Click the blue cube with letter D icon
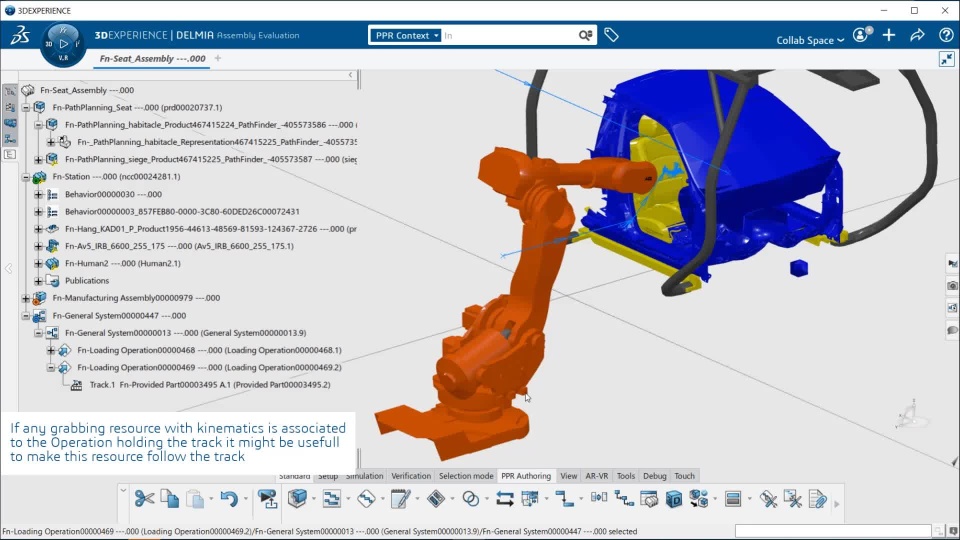Viewport: 960px width, 540px height. click(x=673, y=499)
